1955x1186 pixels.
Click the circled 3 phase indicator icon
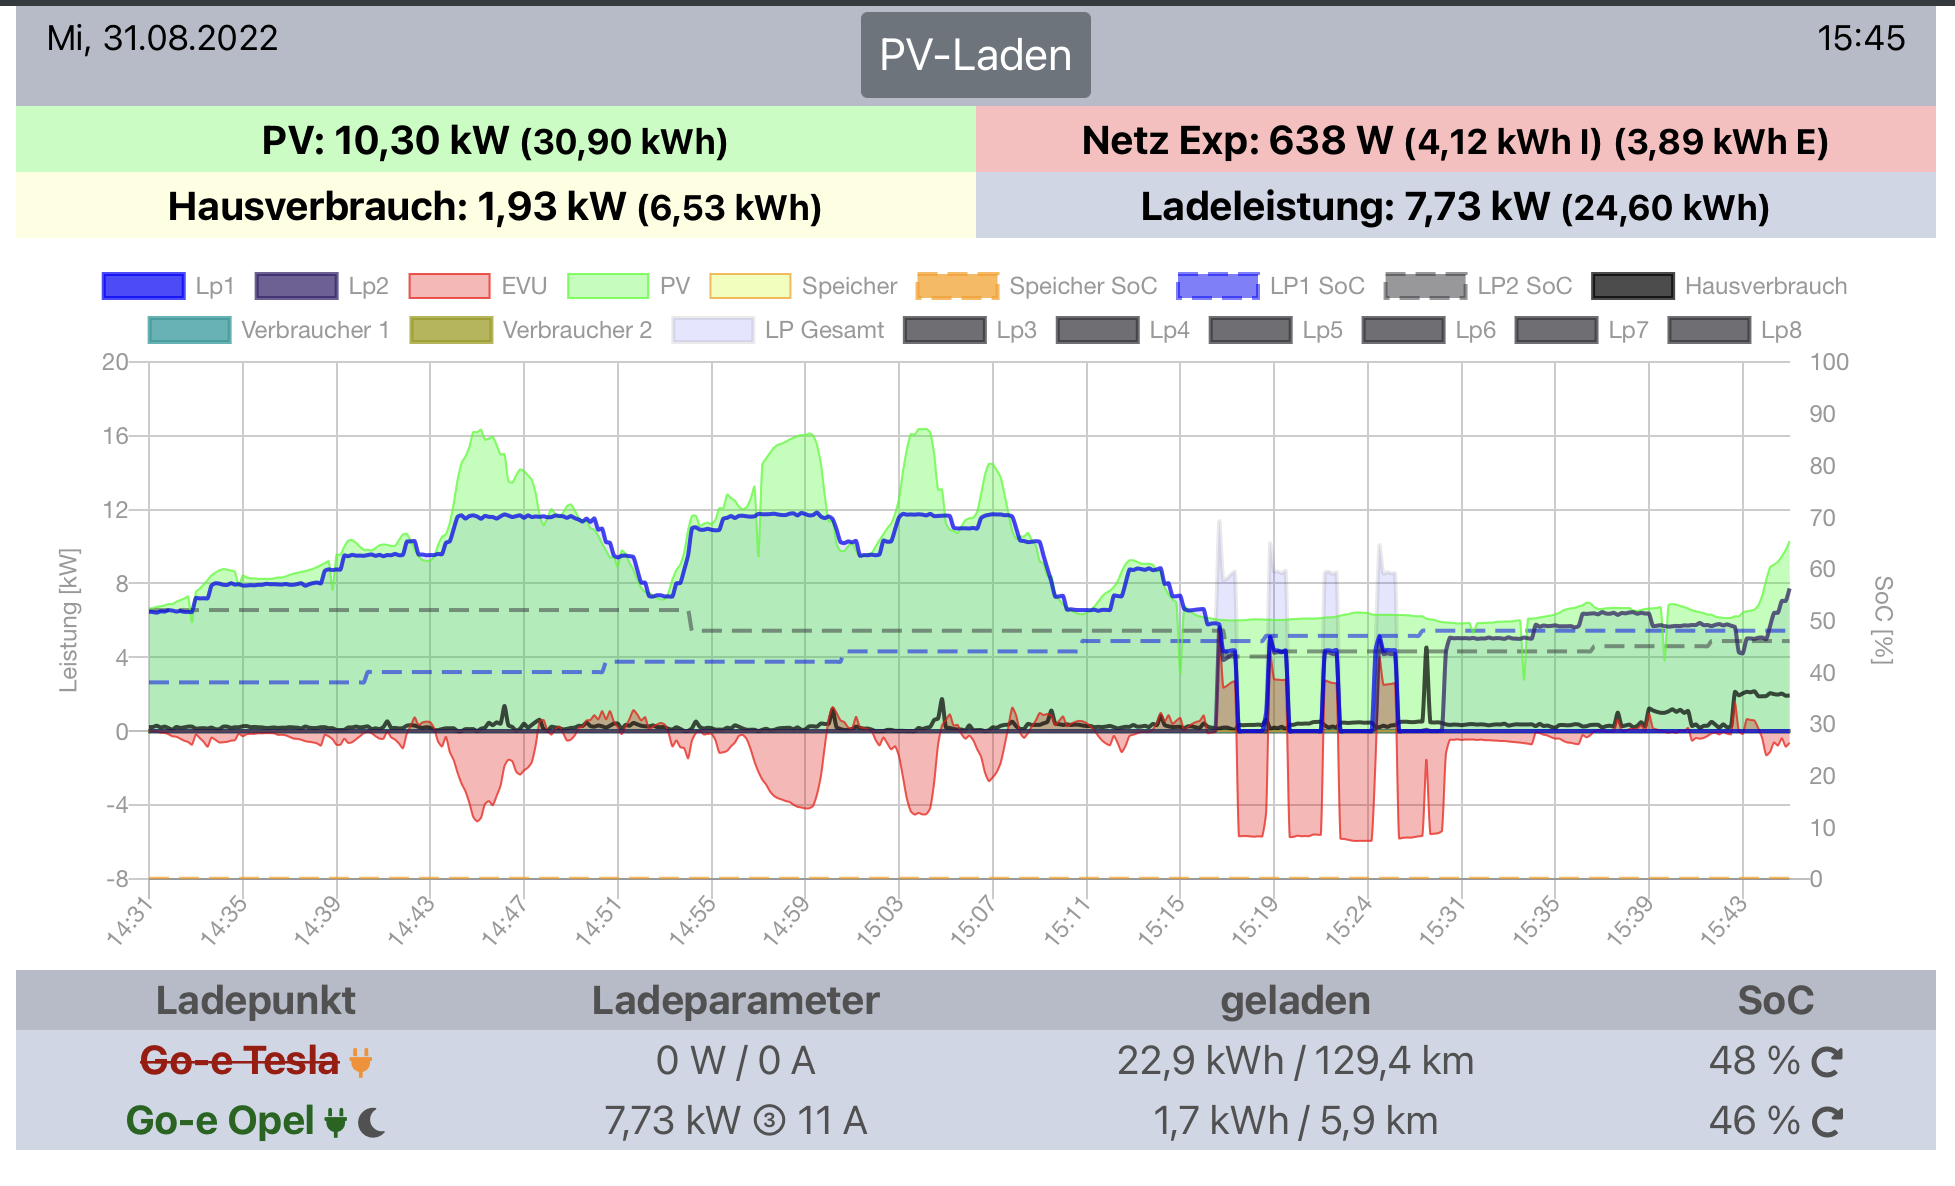point(769,1121)
